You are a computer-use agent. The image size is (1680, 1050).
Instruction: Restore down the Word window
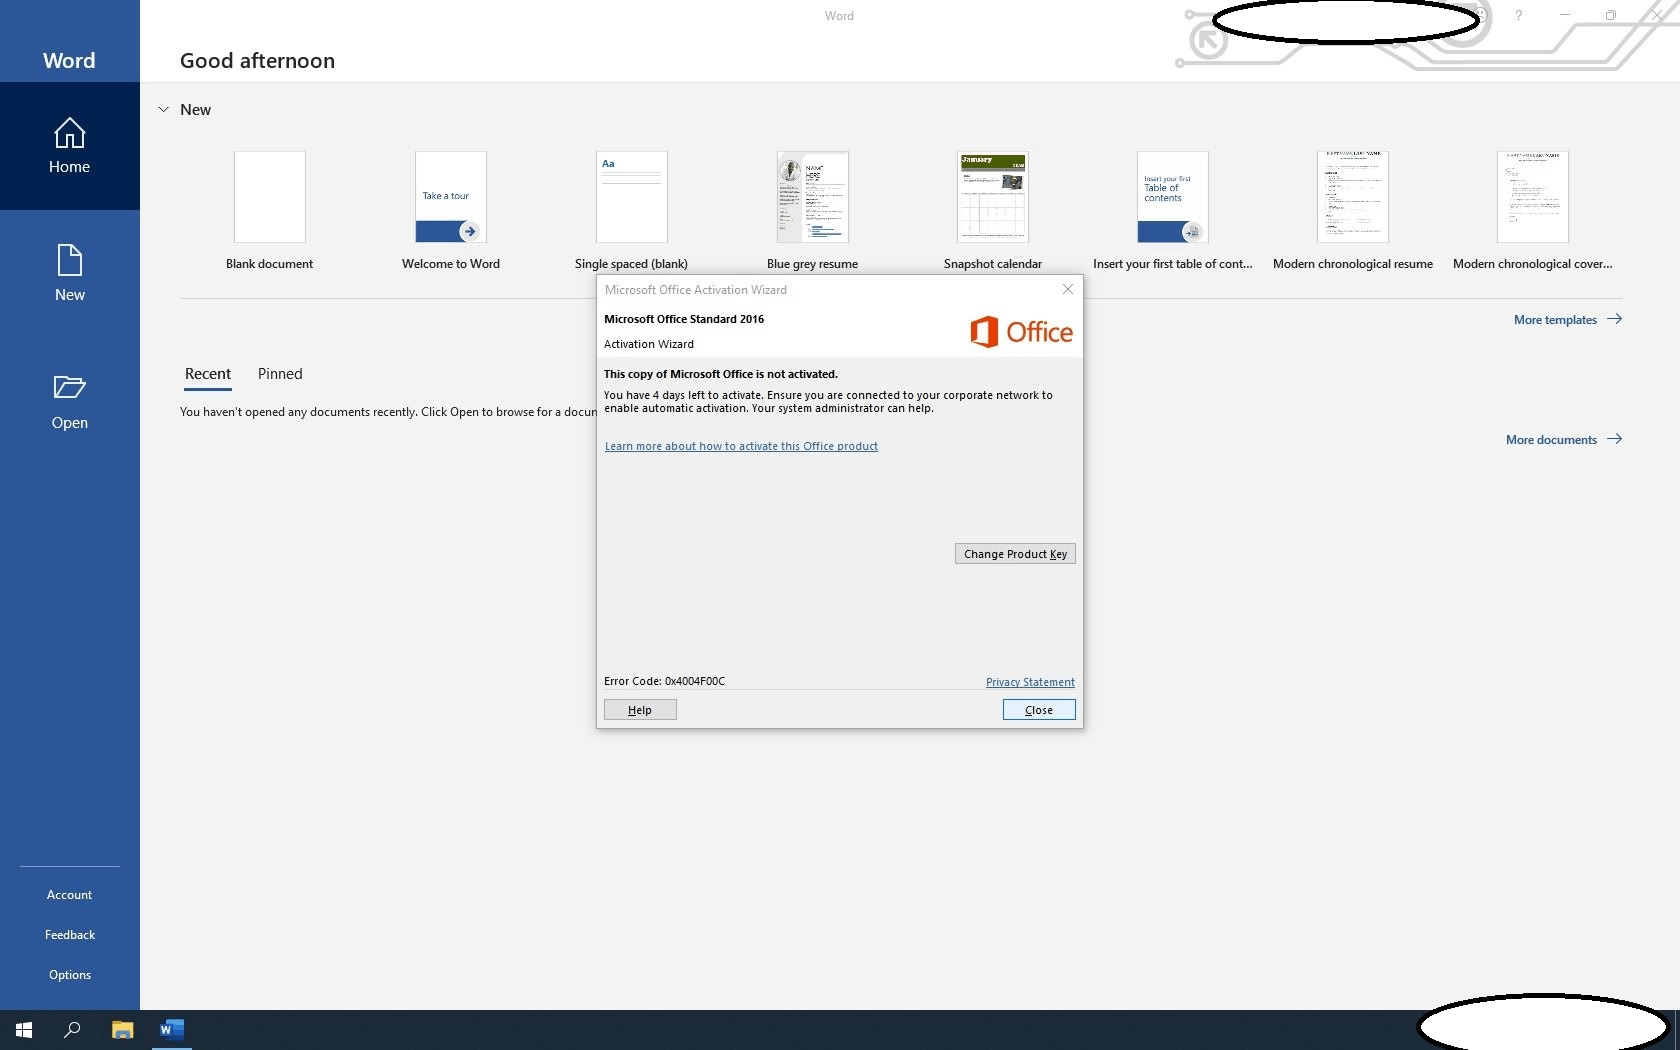coord(1610,15)
